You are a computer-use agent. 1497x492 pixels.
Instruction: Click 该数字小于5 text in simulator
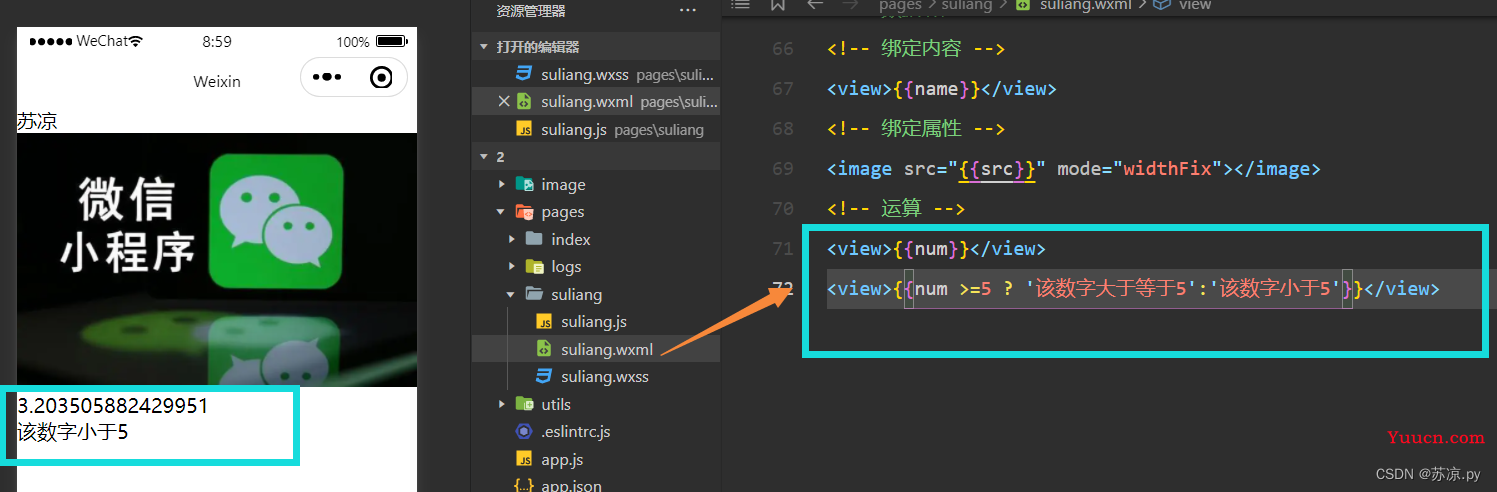(73, 432)
